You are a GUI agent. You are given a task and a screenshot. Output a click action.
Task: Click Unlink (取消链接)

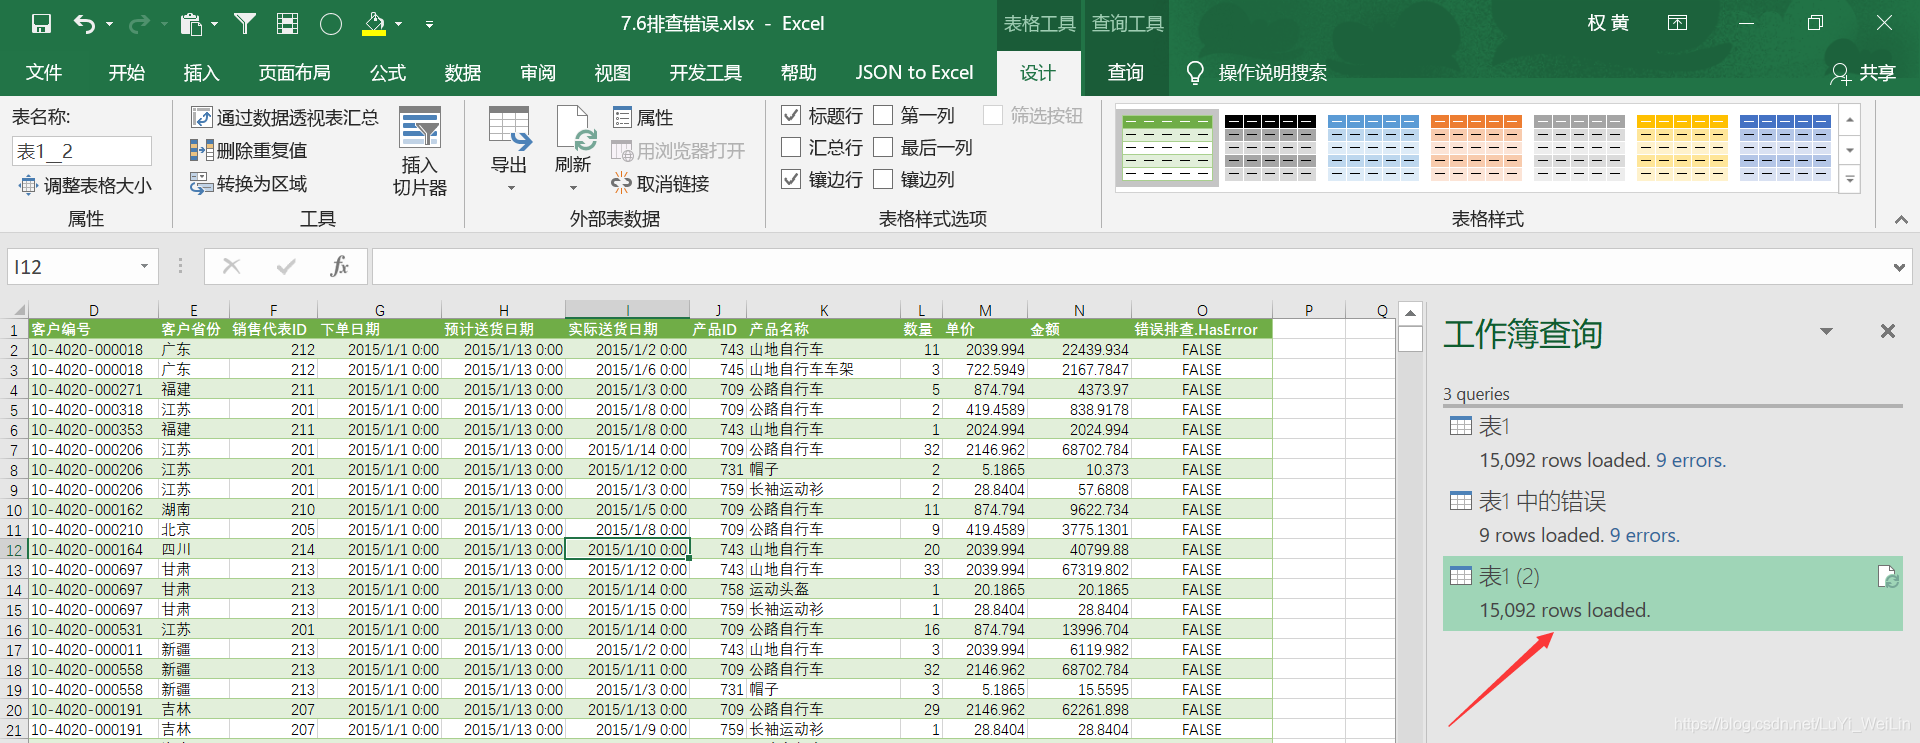click(661, 184)
